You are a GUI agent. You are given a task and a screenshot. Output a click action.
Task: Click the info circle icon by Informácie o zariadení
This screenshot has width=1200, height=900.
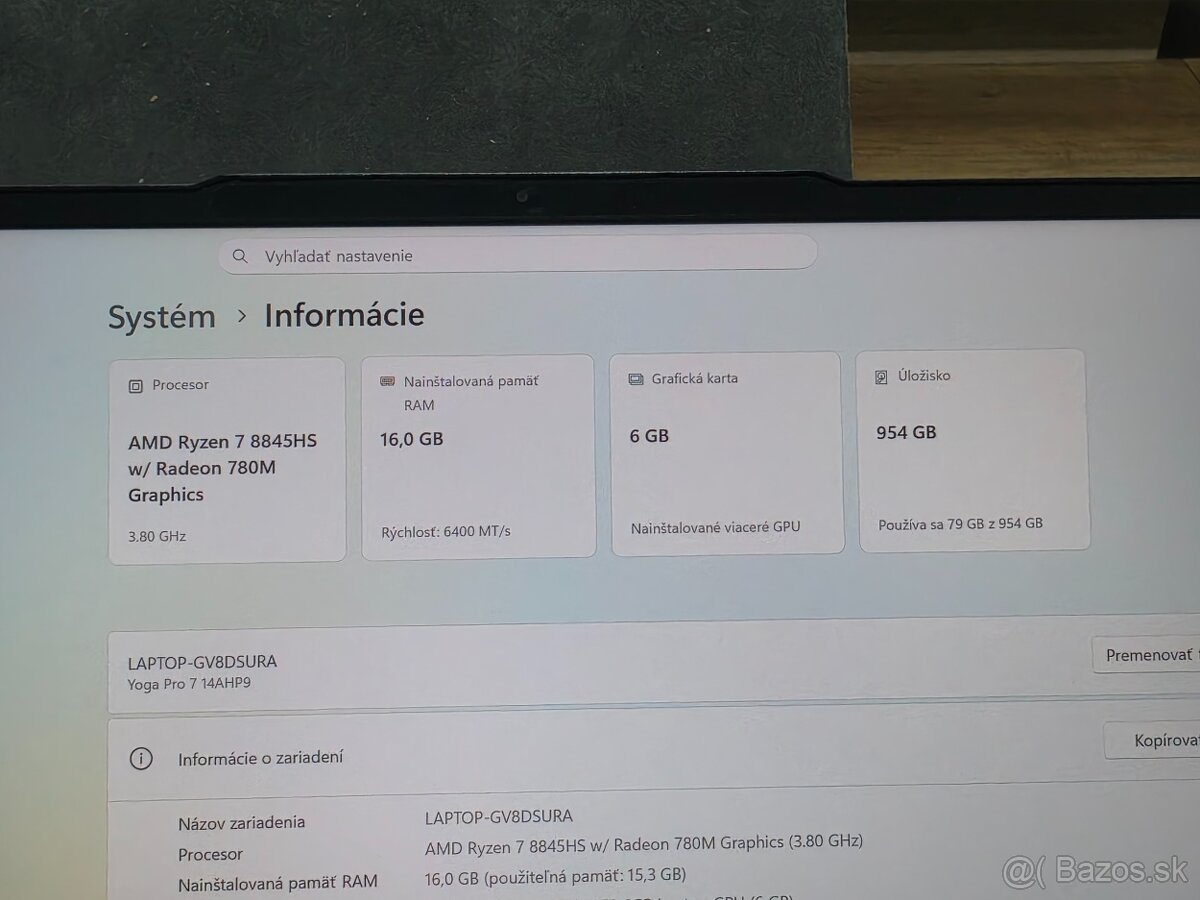pyautogui.click(x=141, y=759)
